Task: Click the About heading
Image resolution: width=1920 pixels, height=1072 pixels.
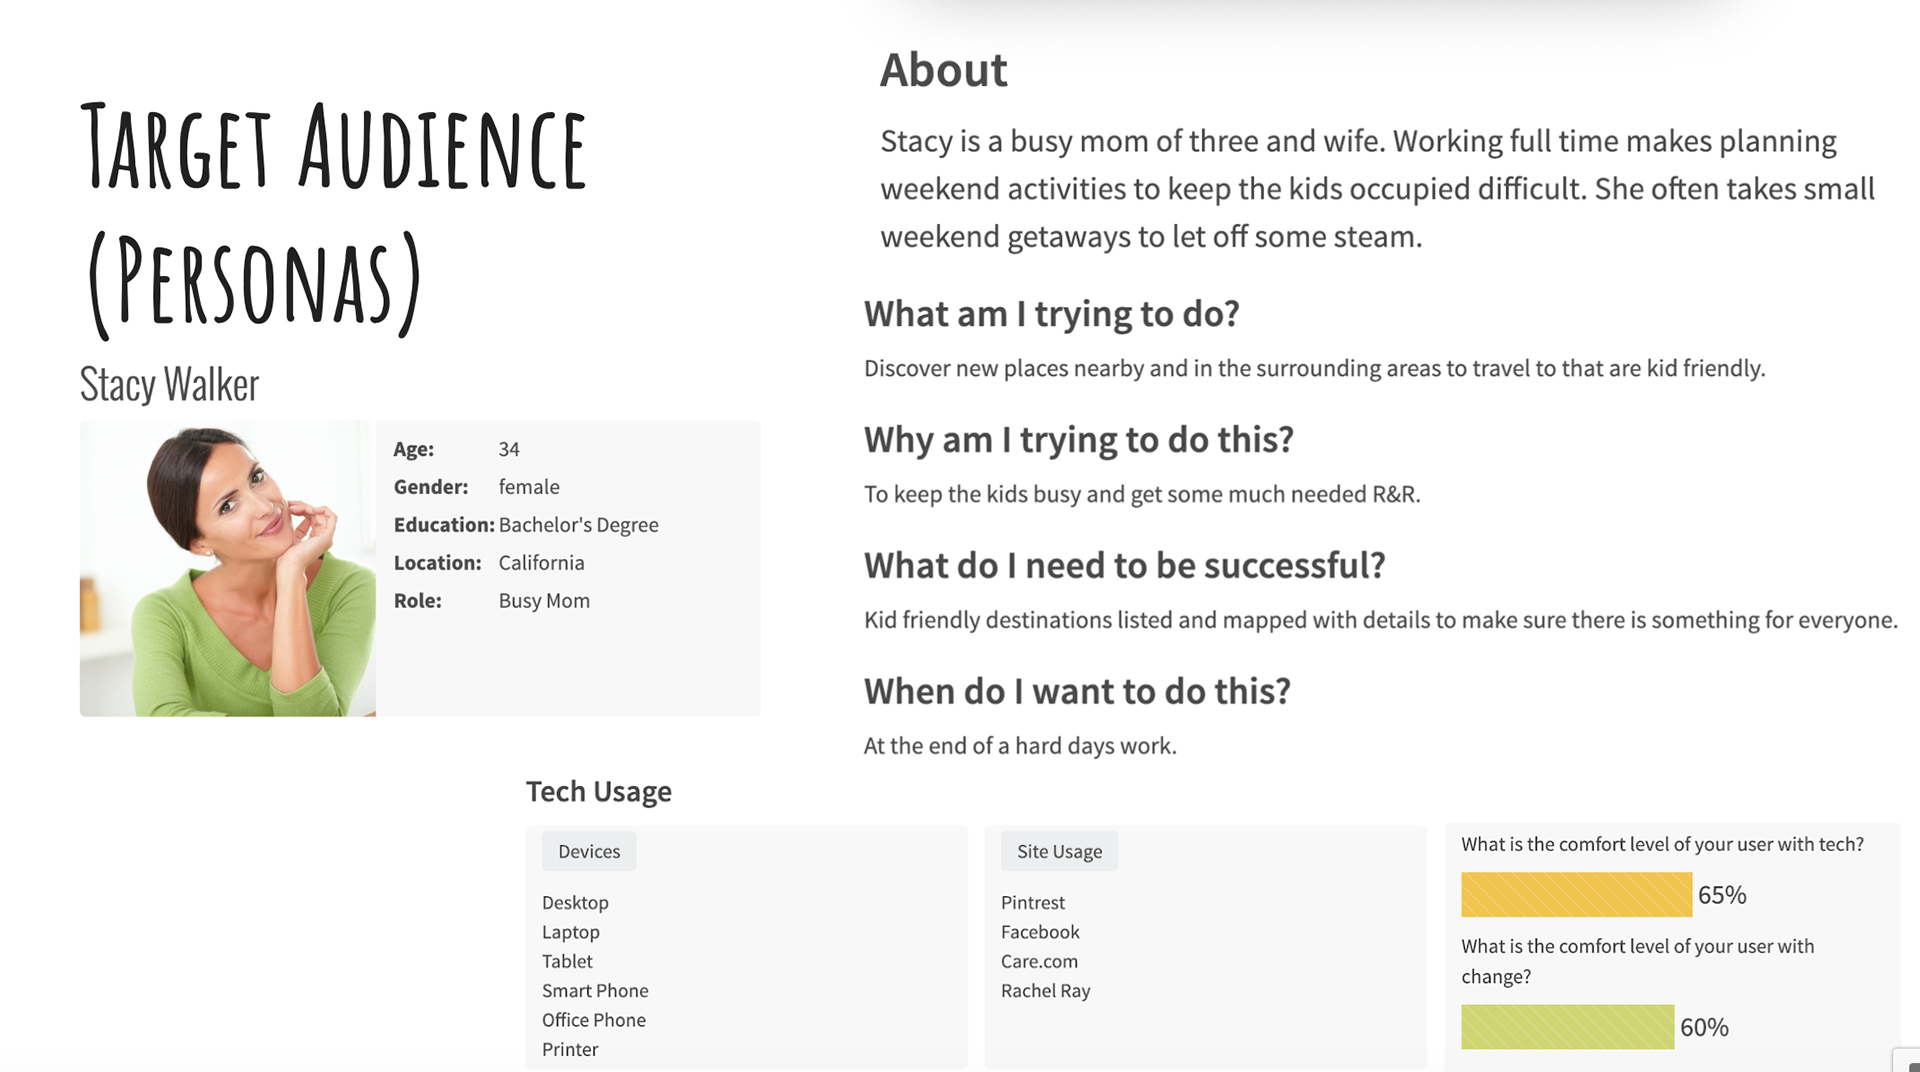Action: click(x=943, y=70)
